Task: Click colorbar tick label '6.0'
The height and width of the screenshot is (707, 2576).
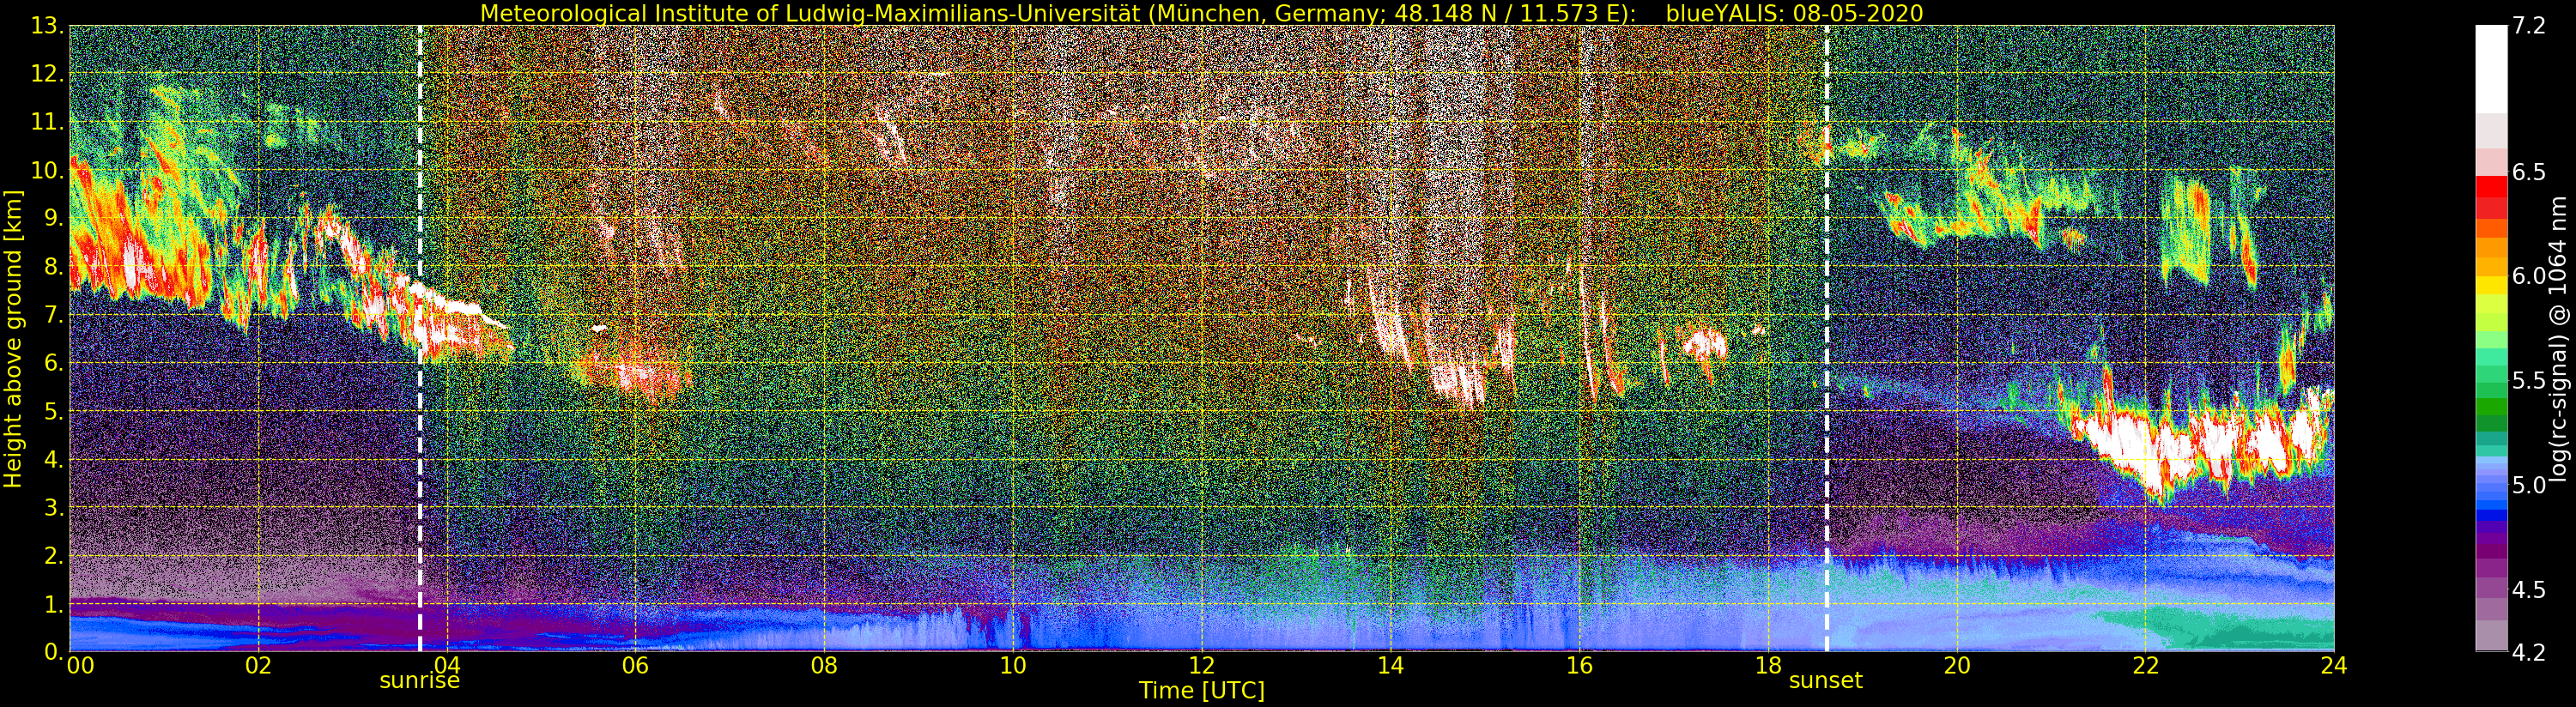Action: click(2529, 276)
